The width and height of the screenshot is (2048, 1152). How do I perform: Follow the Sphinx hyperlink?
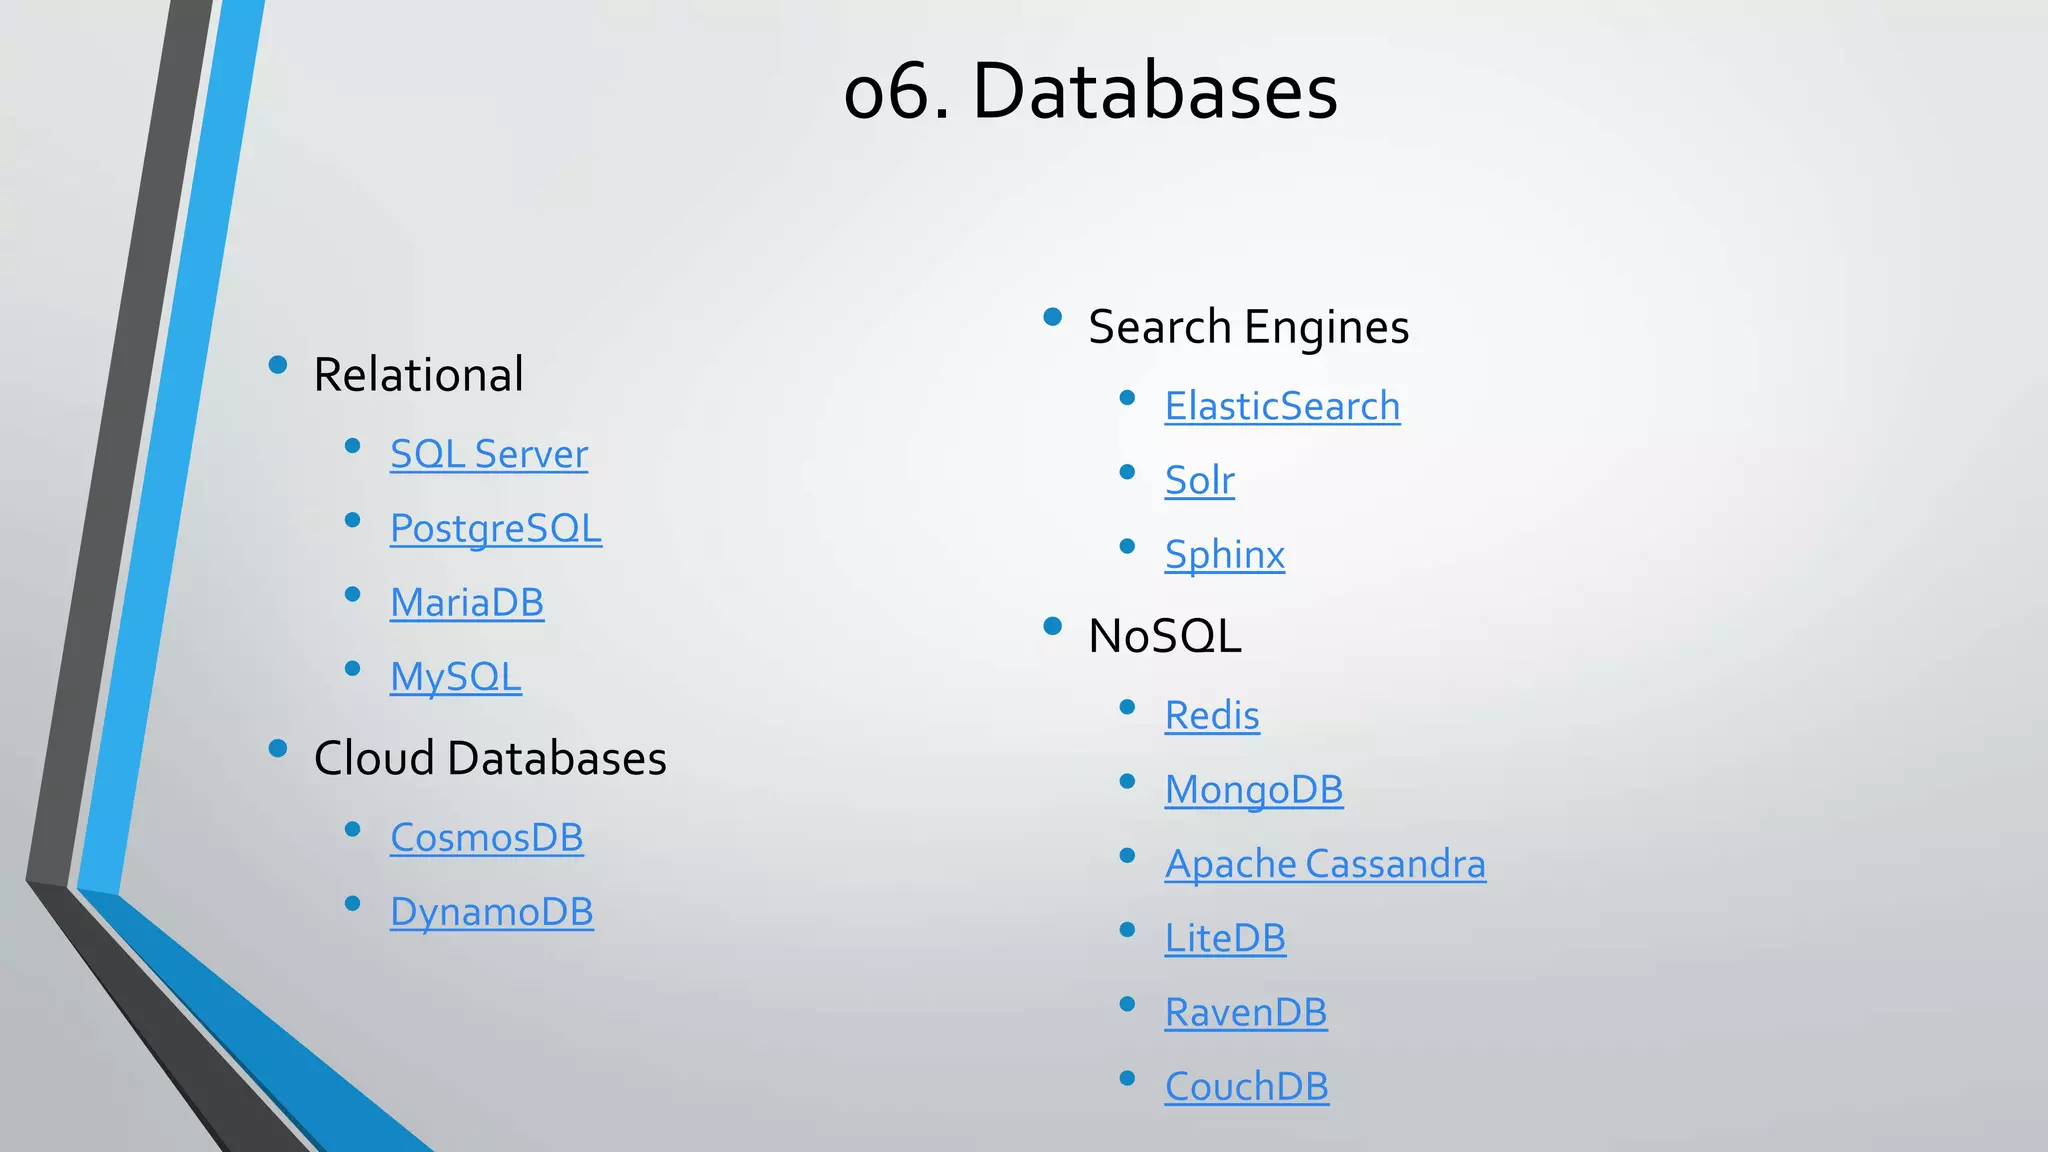pyautogui.click(x=1224, y=554)
